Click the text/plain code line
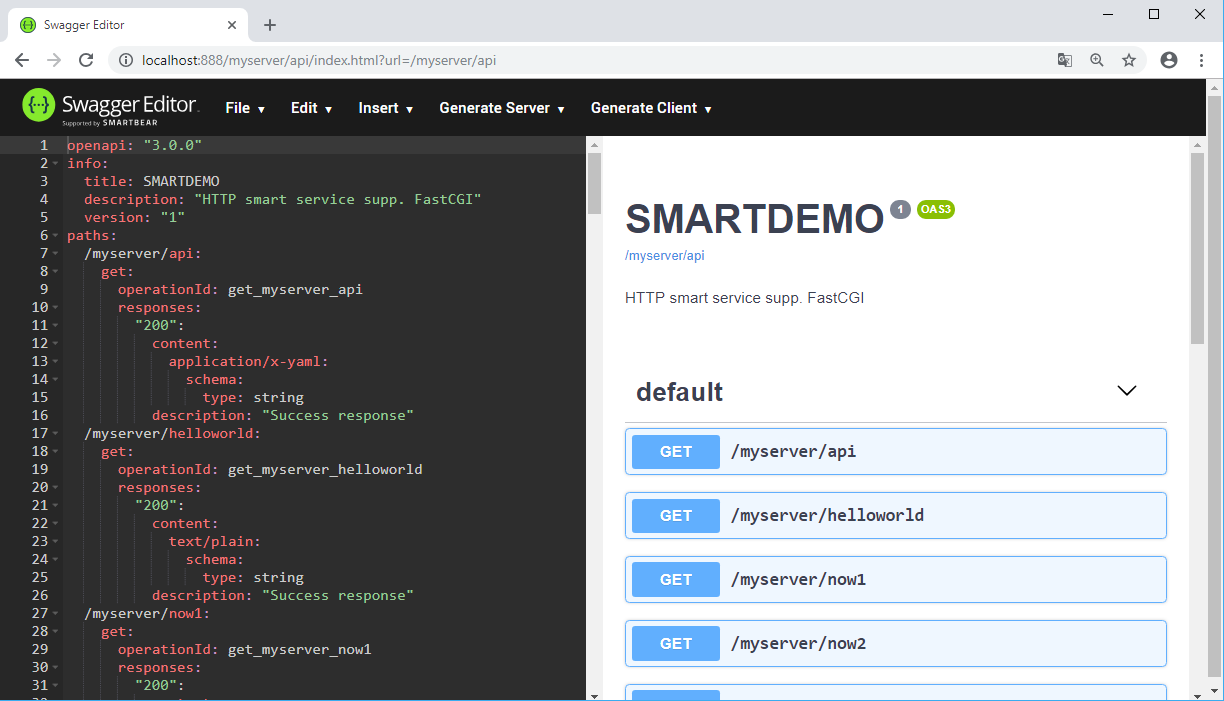 pyautogui.click(x=215, y=541)
